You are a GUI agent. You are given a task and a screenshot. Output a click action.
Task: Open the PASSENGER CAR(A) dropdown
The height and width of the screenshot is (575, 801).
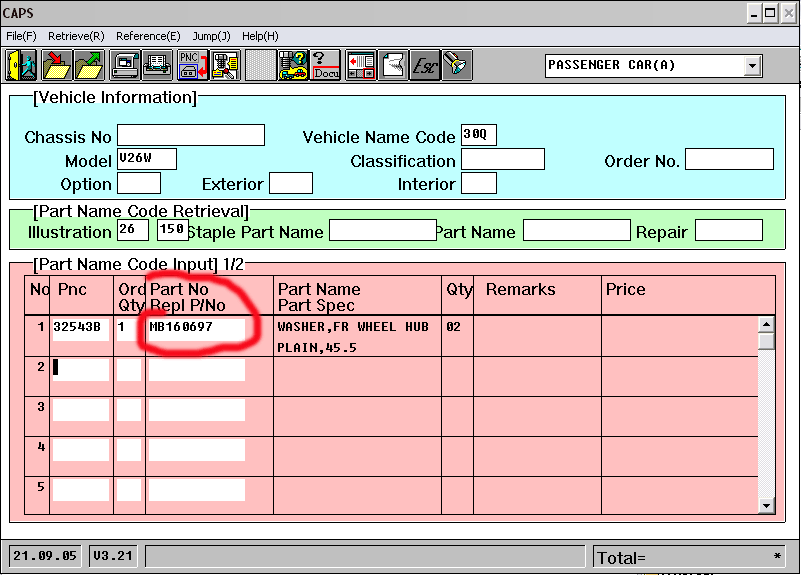click(752, 66)
